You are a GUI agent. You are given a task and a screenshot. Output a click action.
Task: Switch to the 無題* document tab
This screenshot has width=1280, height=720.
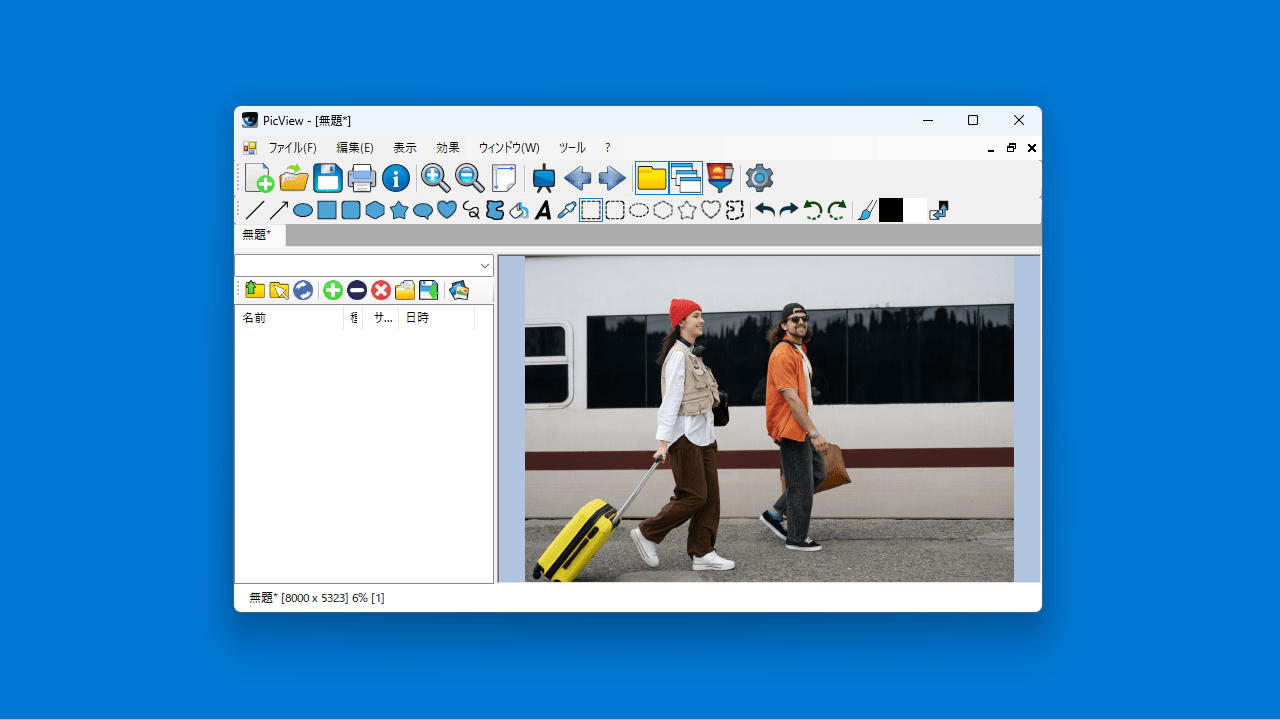pos(257,235)
